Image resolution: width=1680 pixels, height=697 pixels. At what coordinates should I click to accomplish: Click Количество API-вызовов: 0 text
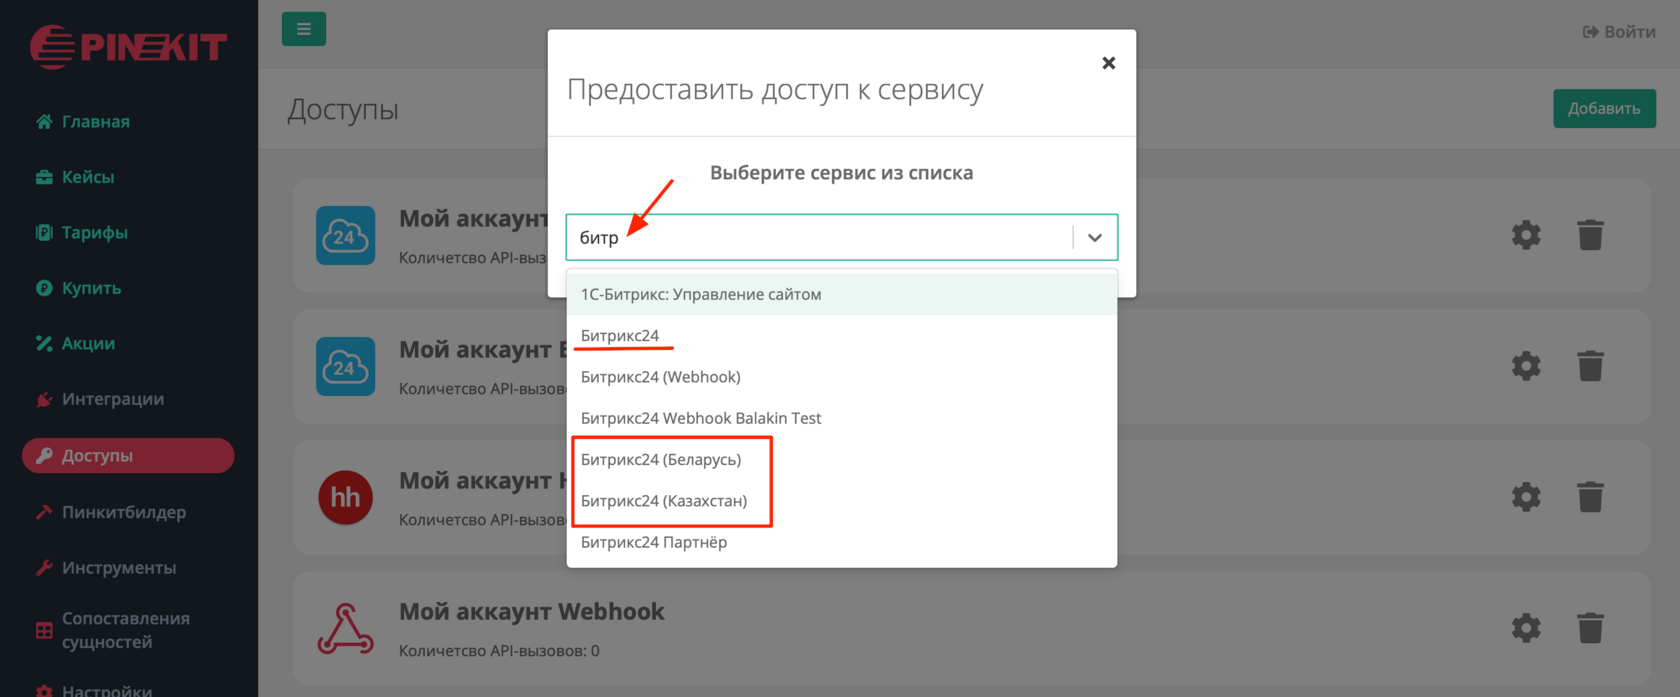pos(499,651)
